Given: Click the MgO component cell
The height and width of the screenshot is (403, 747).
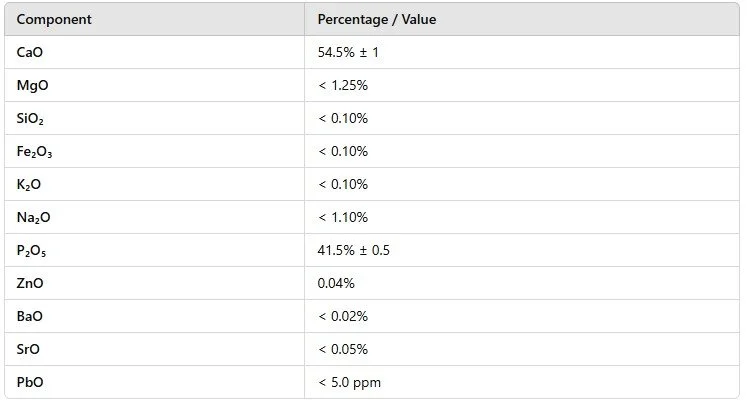Looking at the screenshot, I should 32,86.
